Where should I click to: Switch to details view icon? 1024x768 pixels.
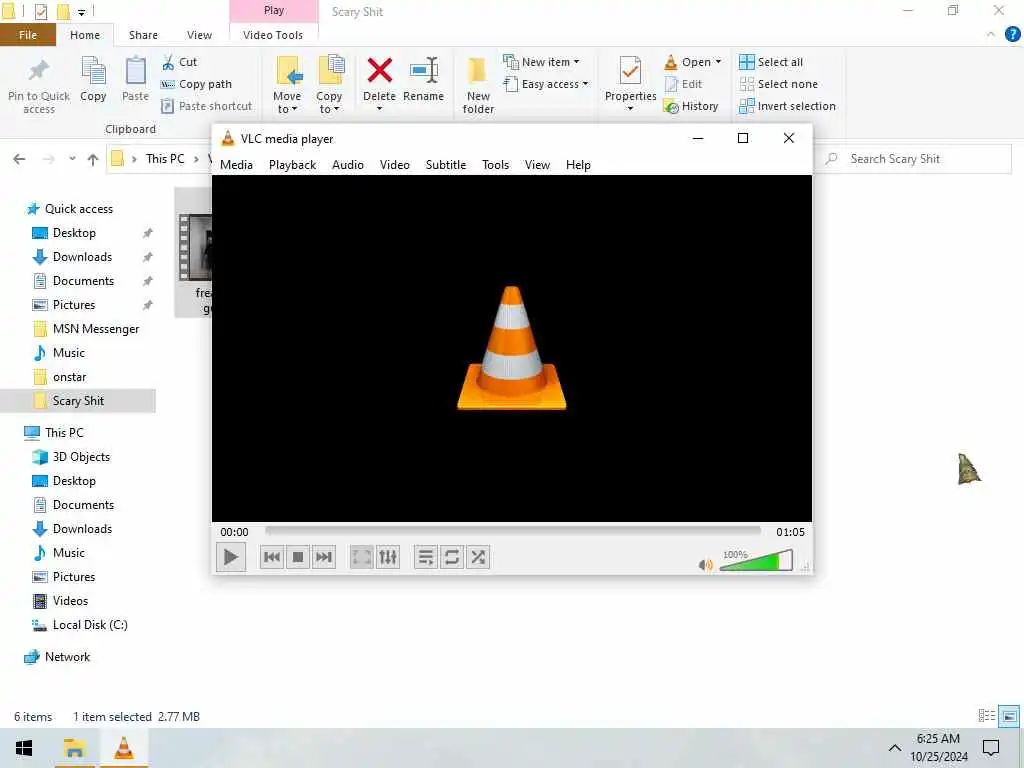click(987, 716)
